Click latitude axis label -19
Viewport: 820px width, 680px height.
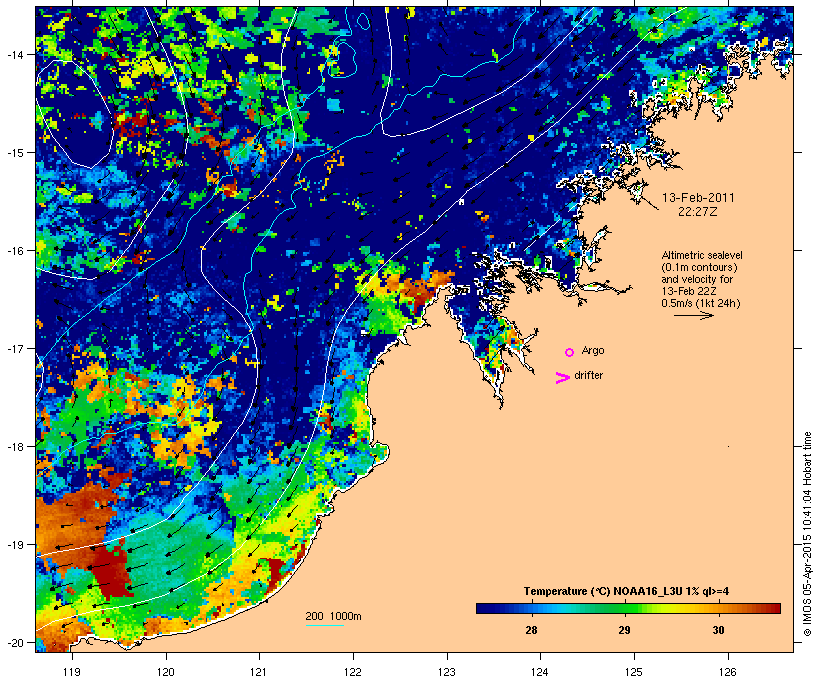pyautogui.click(x=14, y=545)
